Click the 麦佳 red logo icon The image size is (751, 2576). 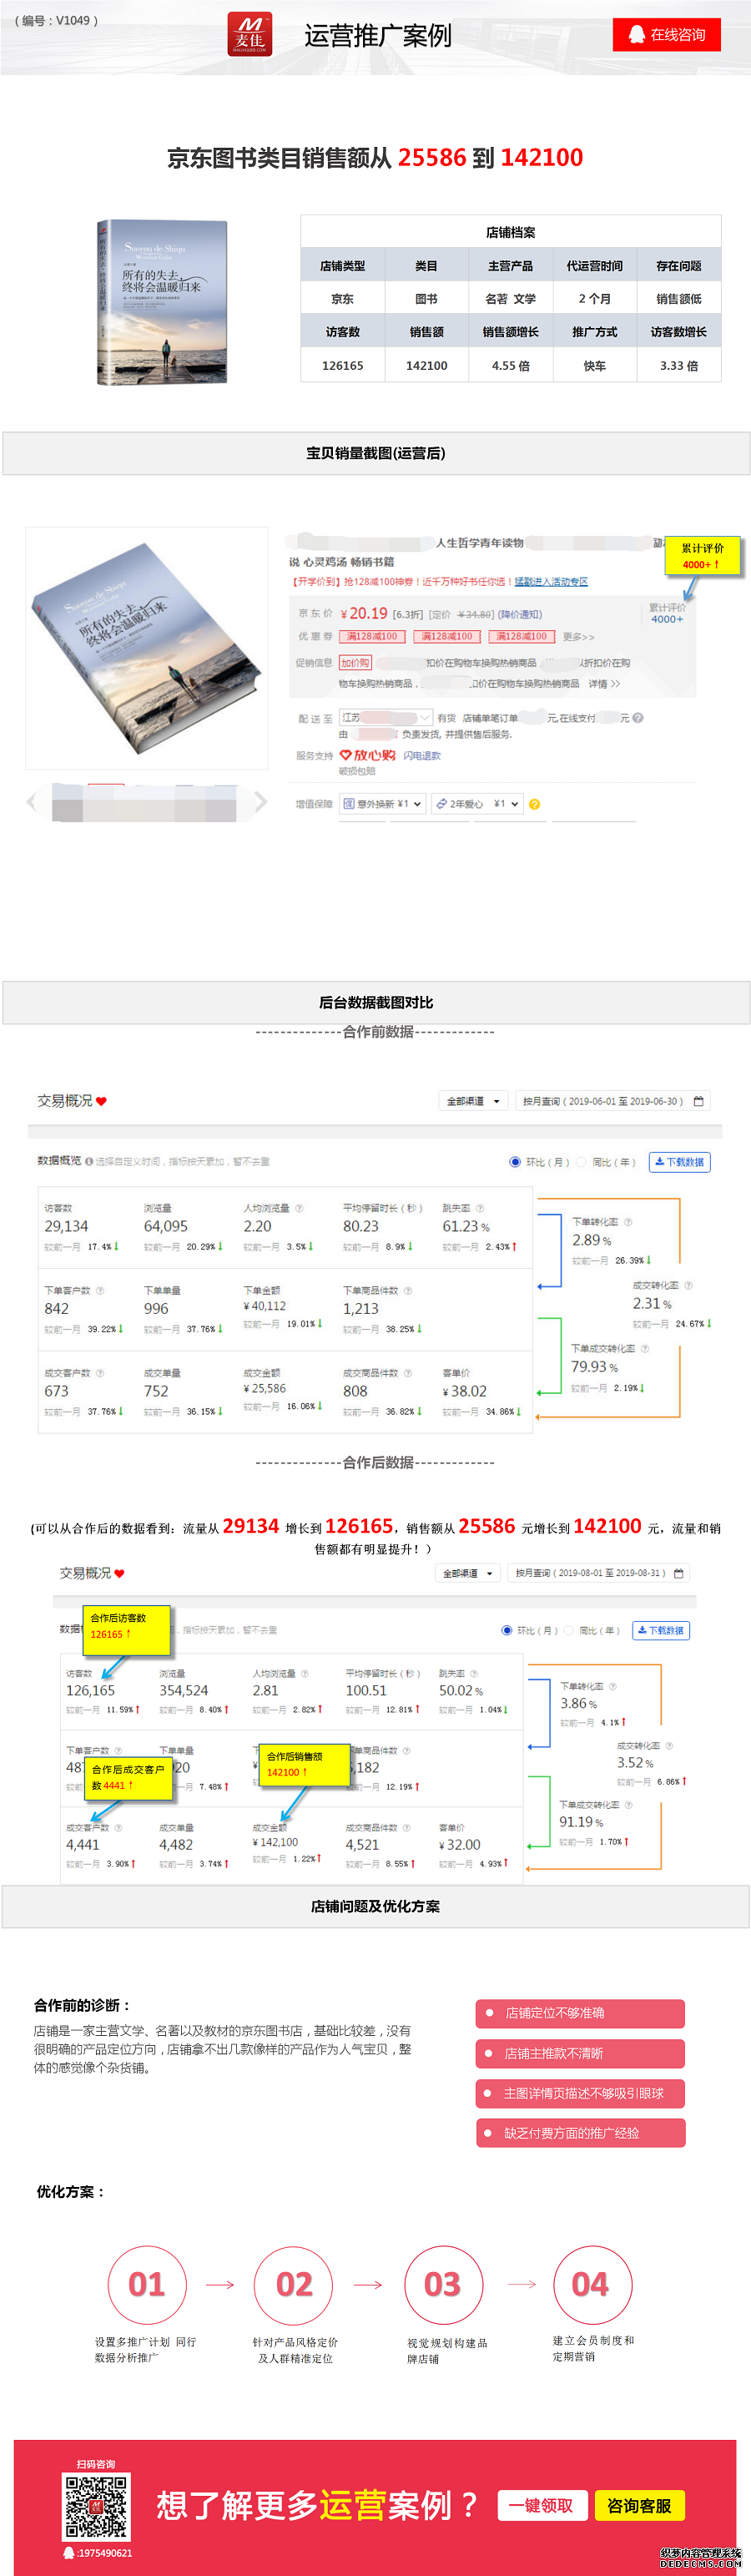[249, 34]
